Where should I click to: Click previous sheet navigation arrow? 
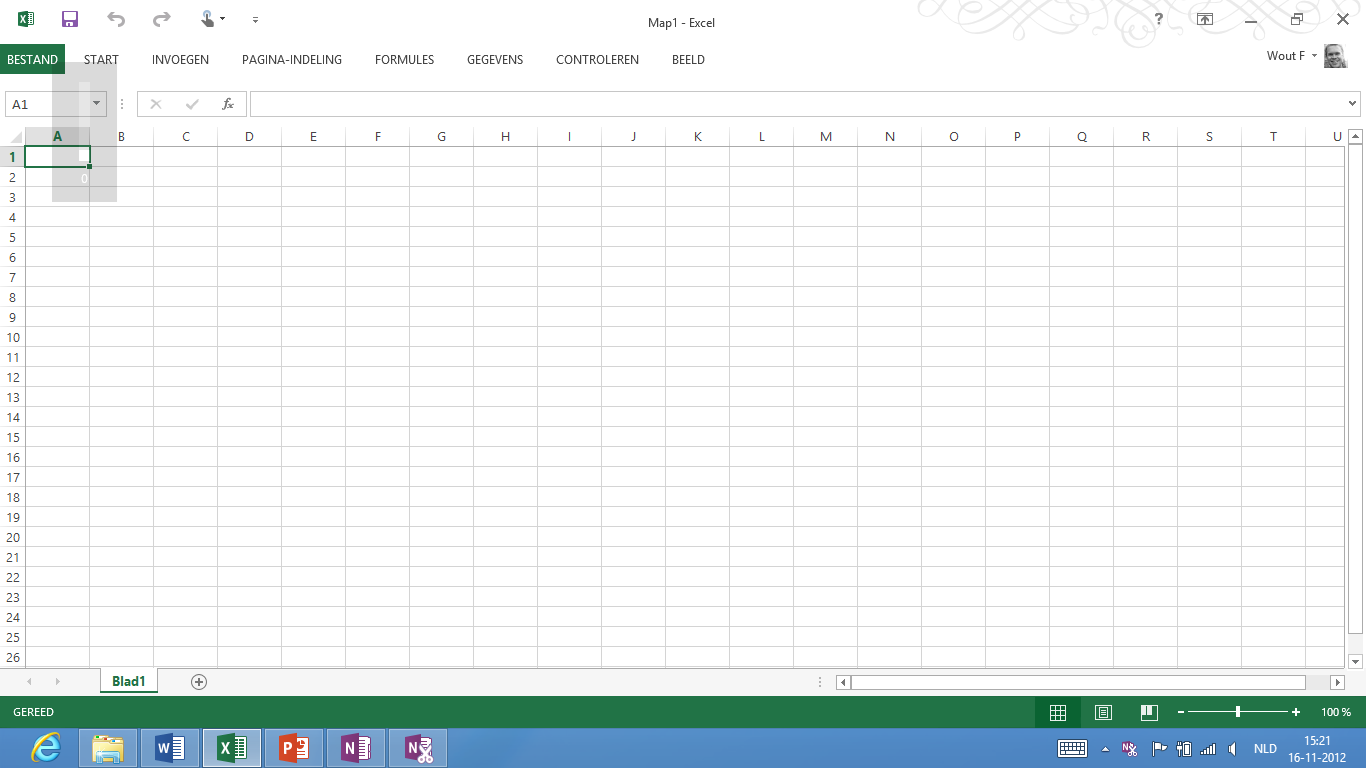coord(29,682)
